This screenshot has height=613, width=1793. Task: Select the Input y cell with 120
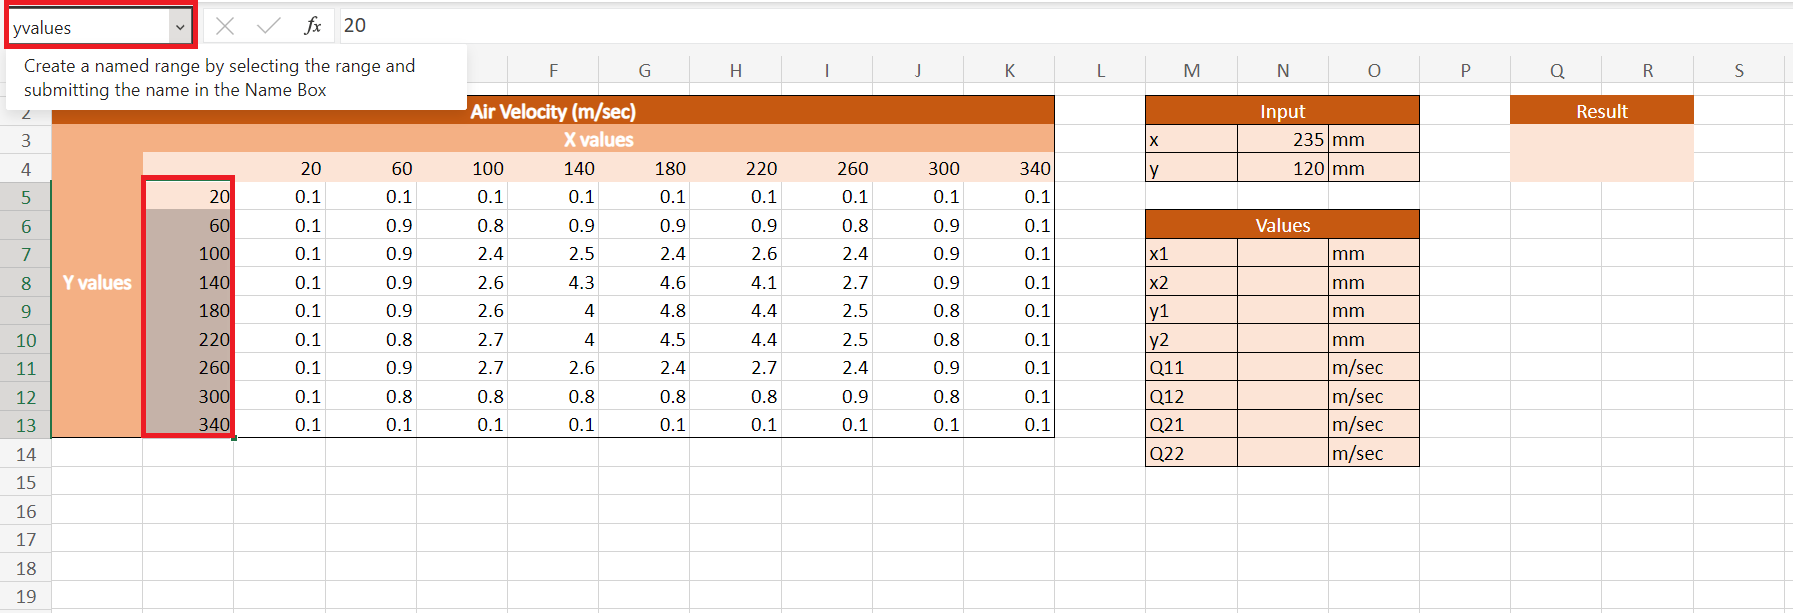(x=1282, y=168)
